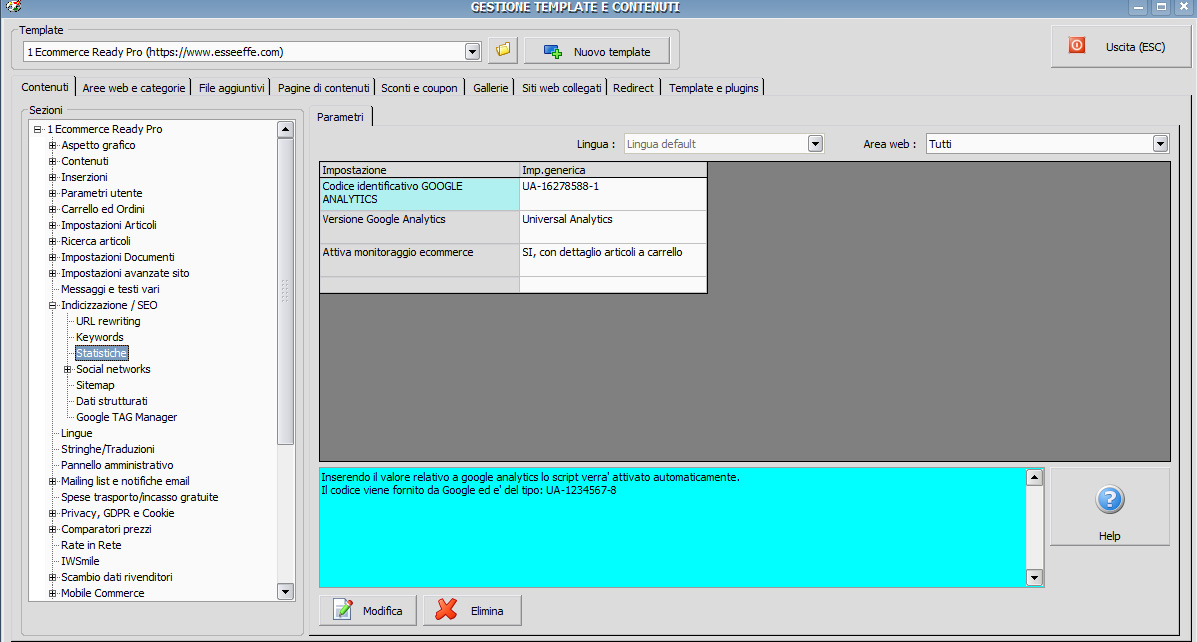
Task: Click the Versione Google Analytics row
Action: (x=419, y=227)
